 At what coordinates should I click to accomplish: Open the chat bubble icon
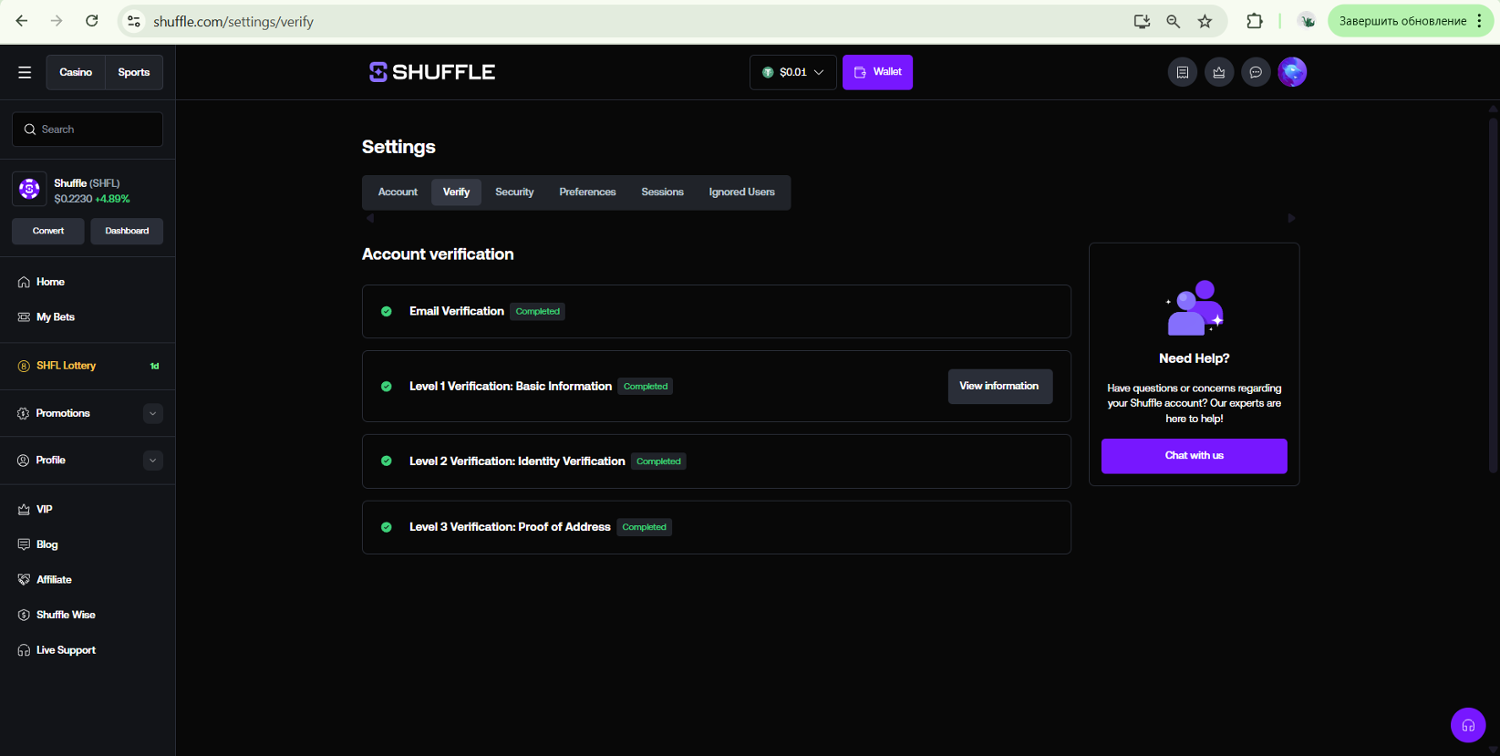[1256, 72]
